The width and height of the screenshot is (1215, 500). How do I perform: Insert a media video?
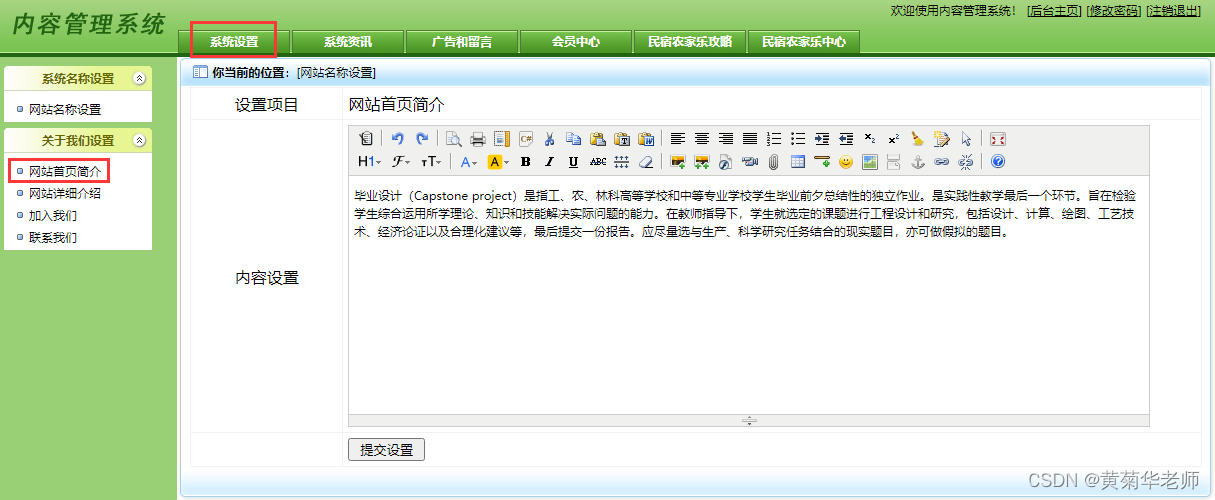point(749,161)
